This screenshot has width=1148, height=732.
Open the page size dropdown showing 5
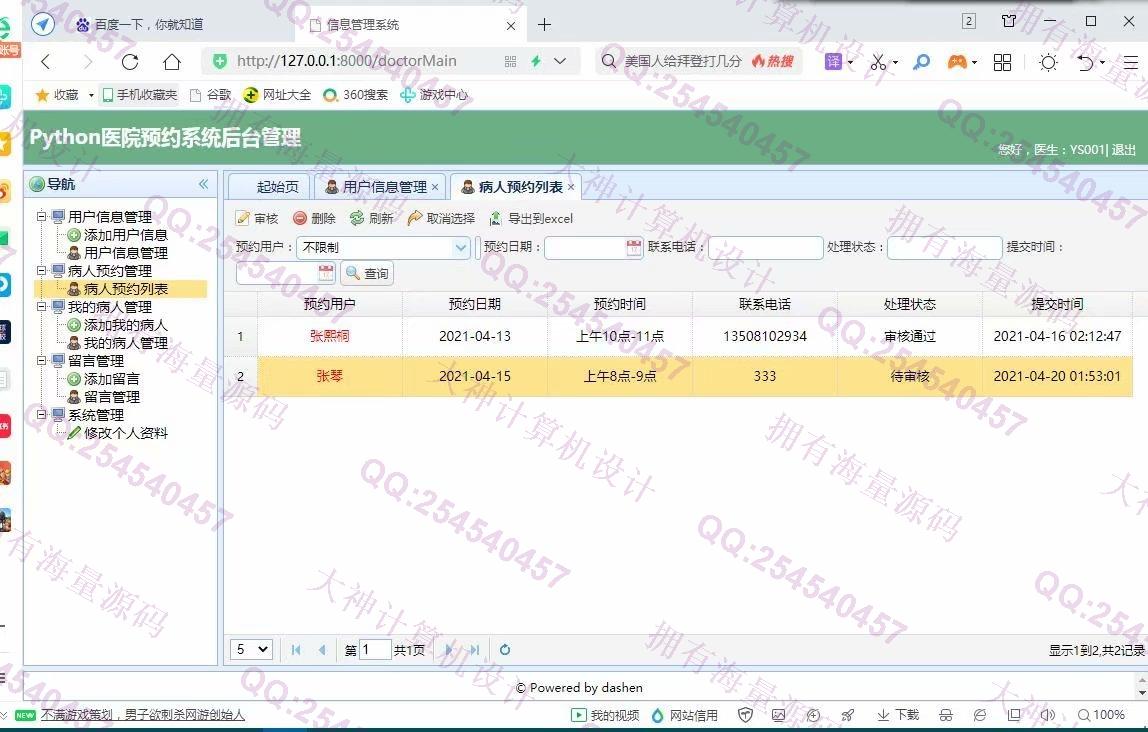pos(252,650)
